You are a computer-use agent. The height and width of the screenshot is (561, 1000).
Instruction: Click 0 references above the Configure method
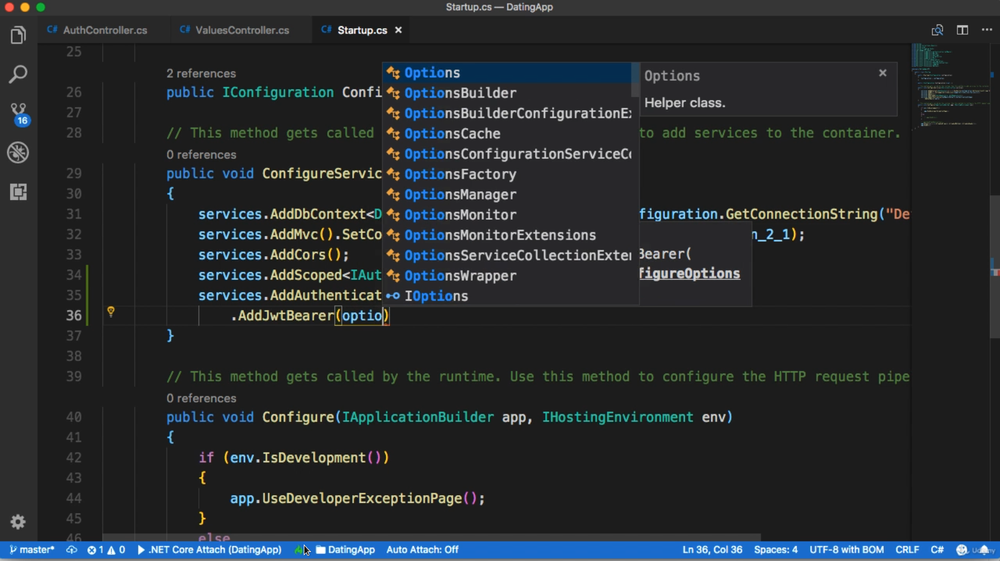tap(201, 398)
